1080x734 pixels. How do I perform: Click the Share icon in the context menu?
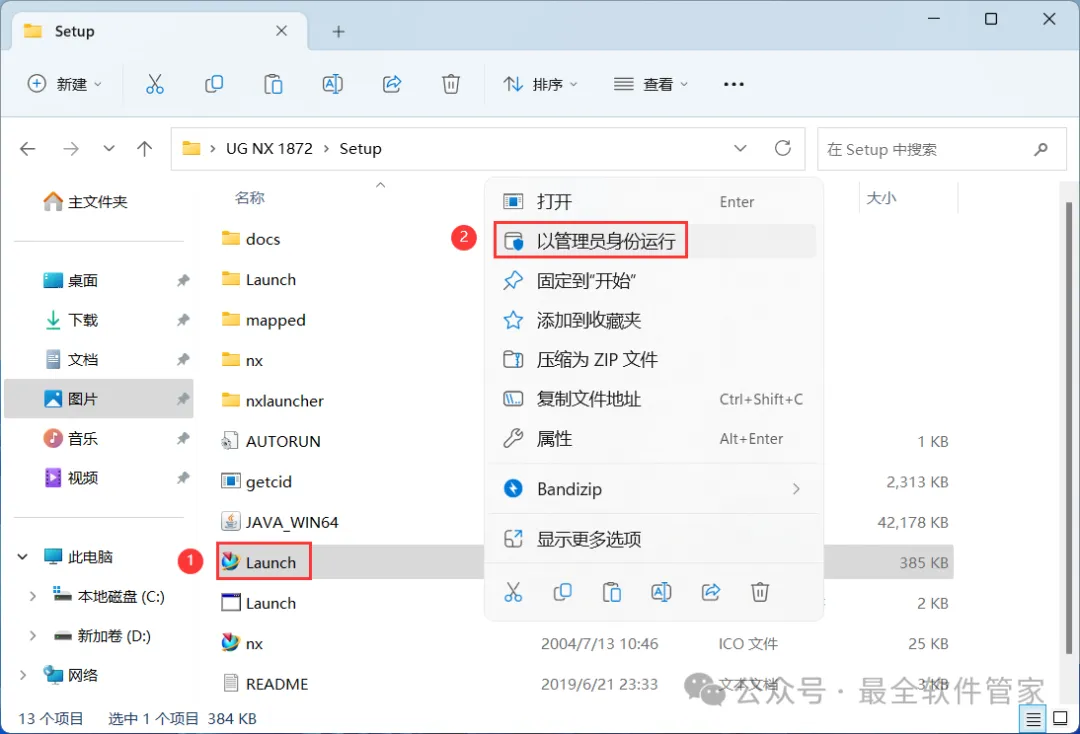click(x=711, y=592)
